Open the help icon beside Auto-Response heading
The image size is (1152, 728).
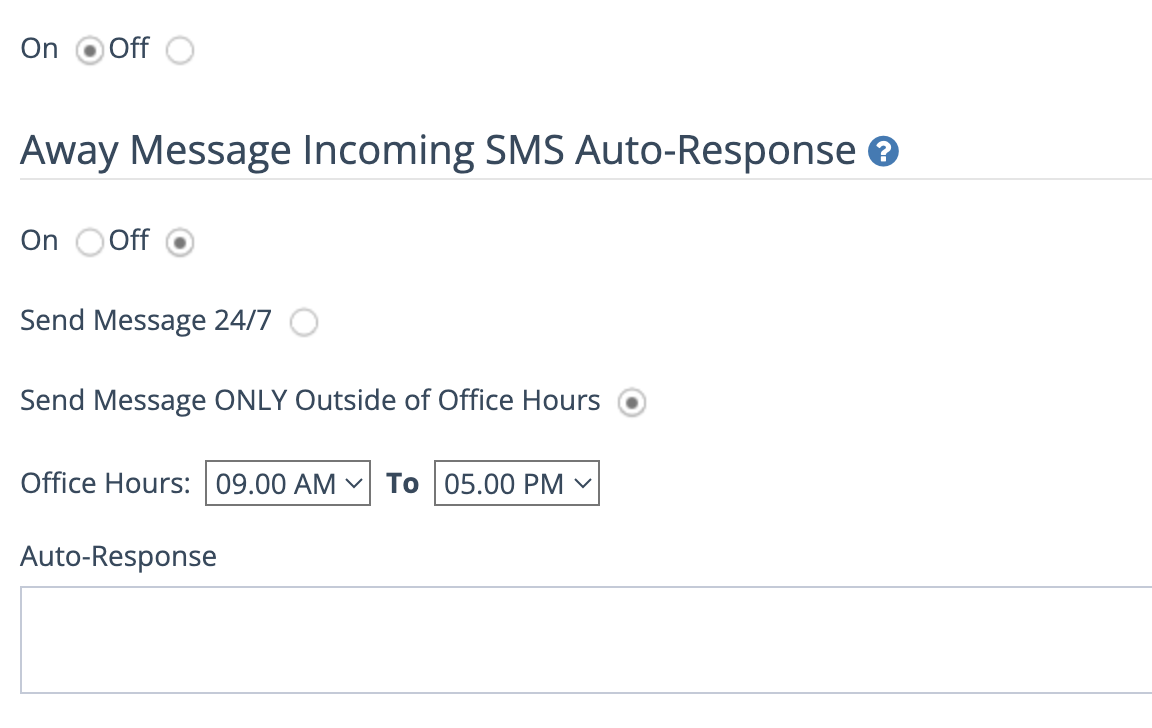click(883, 151)
